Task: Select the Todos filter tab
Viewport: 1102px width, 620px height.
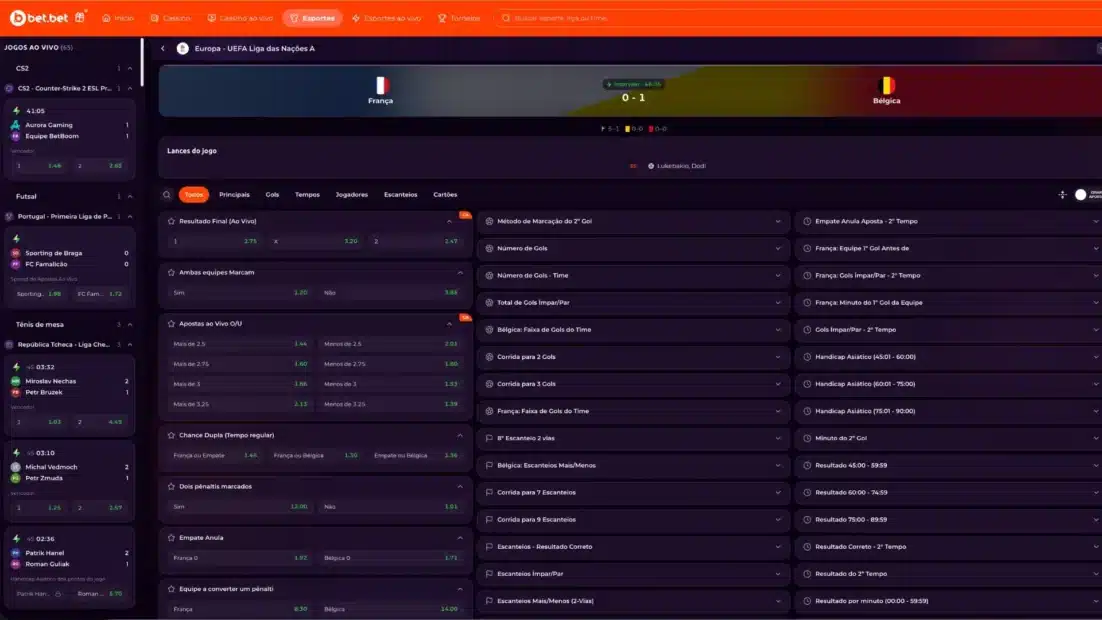Action: tap(193, 195)
